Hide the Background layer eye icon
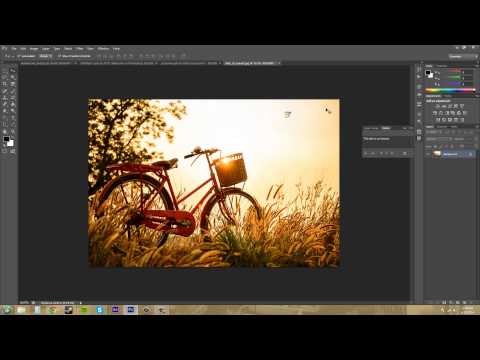This screenshot has width=480, height=360. click(428, 154)
